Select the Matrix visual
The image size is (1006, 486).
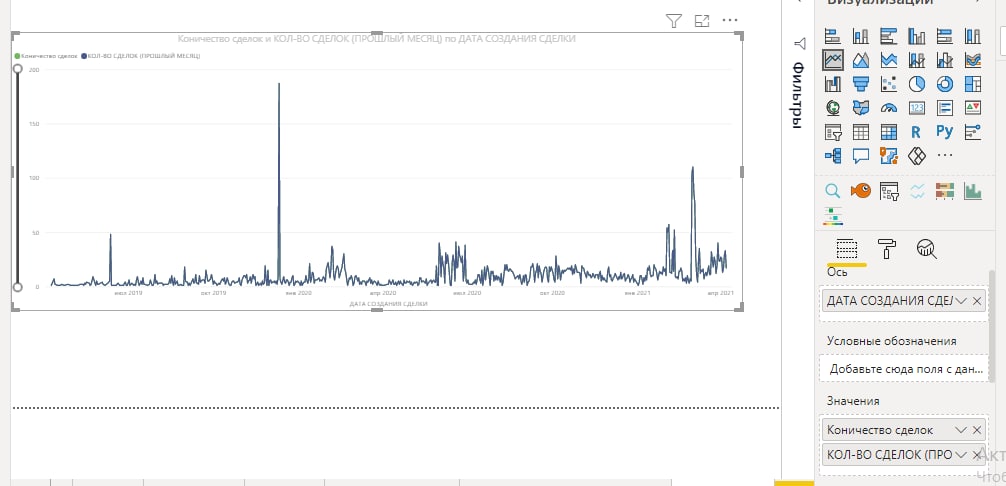pos(889,131)
